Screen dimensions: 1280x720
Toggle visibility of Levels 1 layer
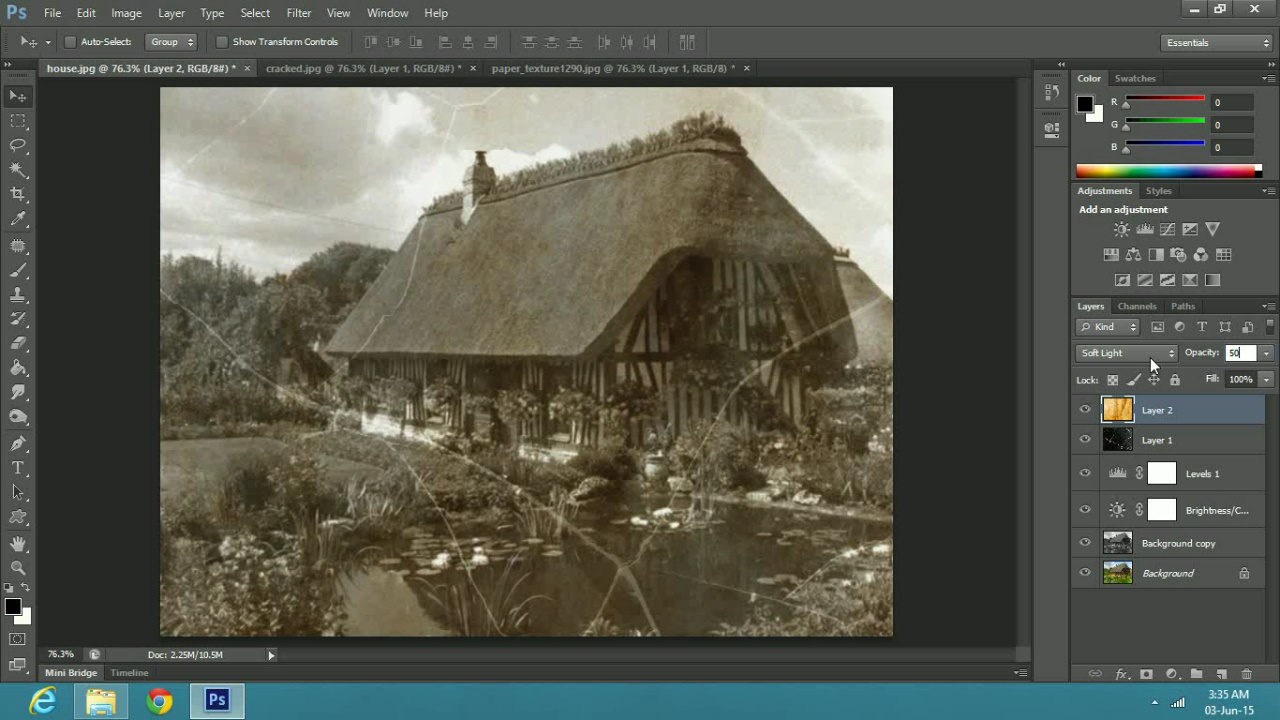point(1085,473)
